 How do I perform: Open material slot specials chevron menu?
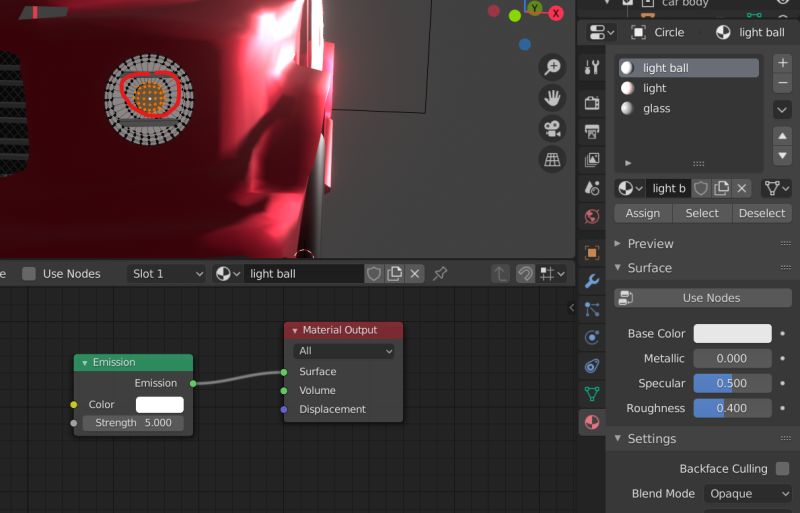[783, 109]
